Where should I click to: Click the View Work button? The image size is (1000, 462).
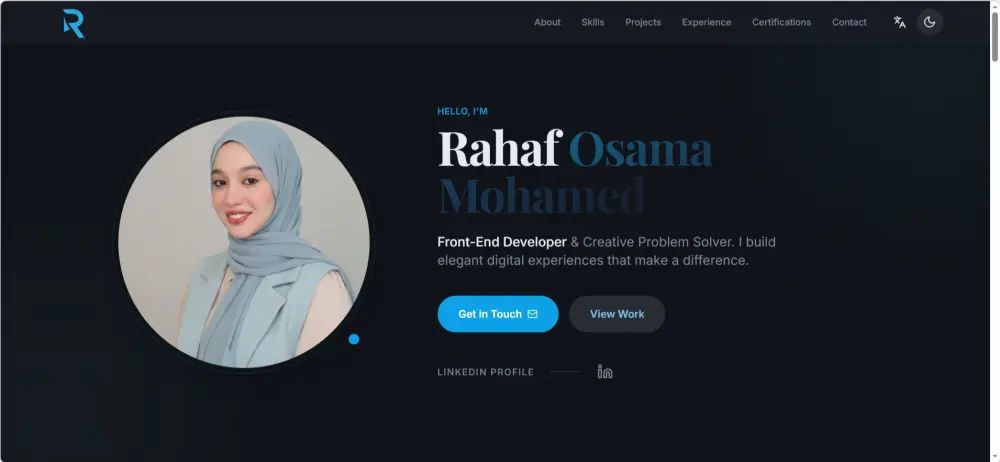tap(617, 314)
